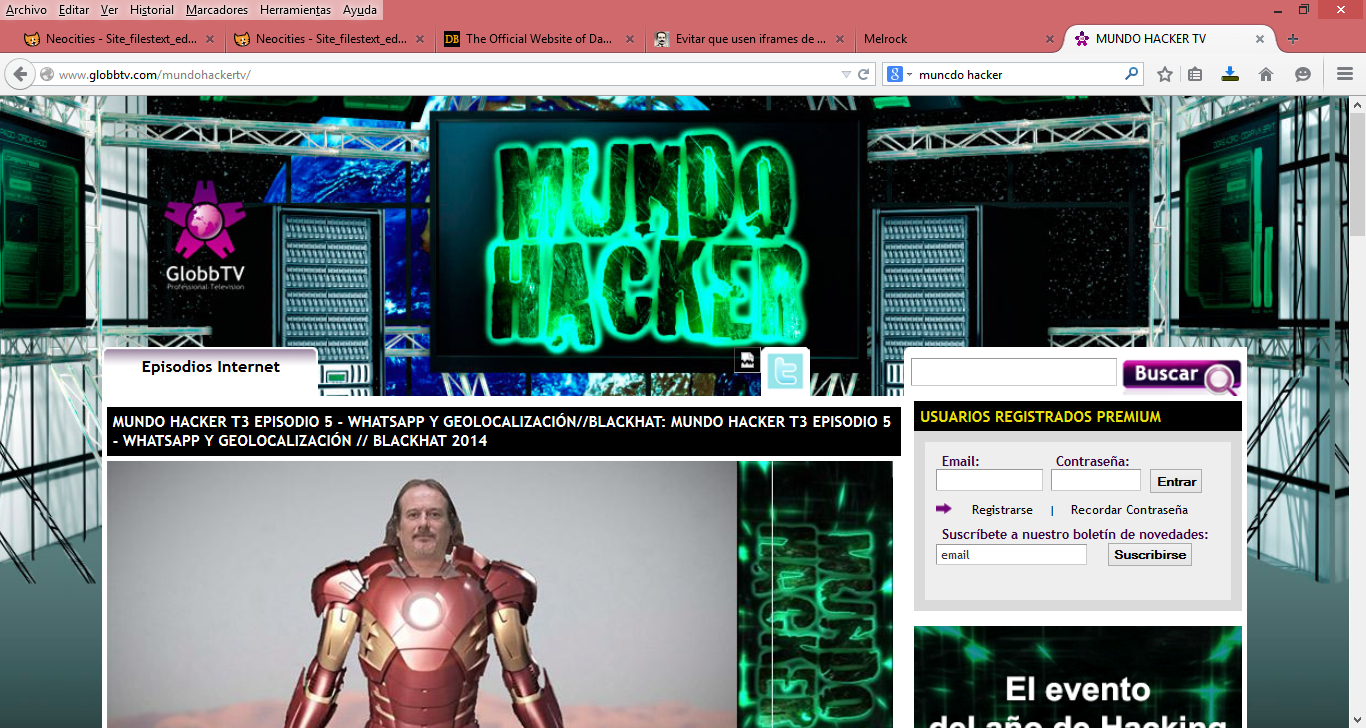
Task: Switch to first Neocities Site_filestext tab
Action: click(x=117, y=39)
